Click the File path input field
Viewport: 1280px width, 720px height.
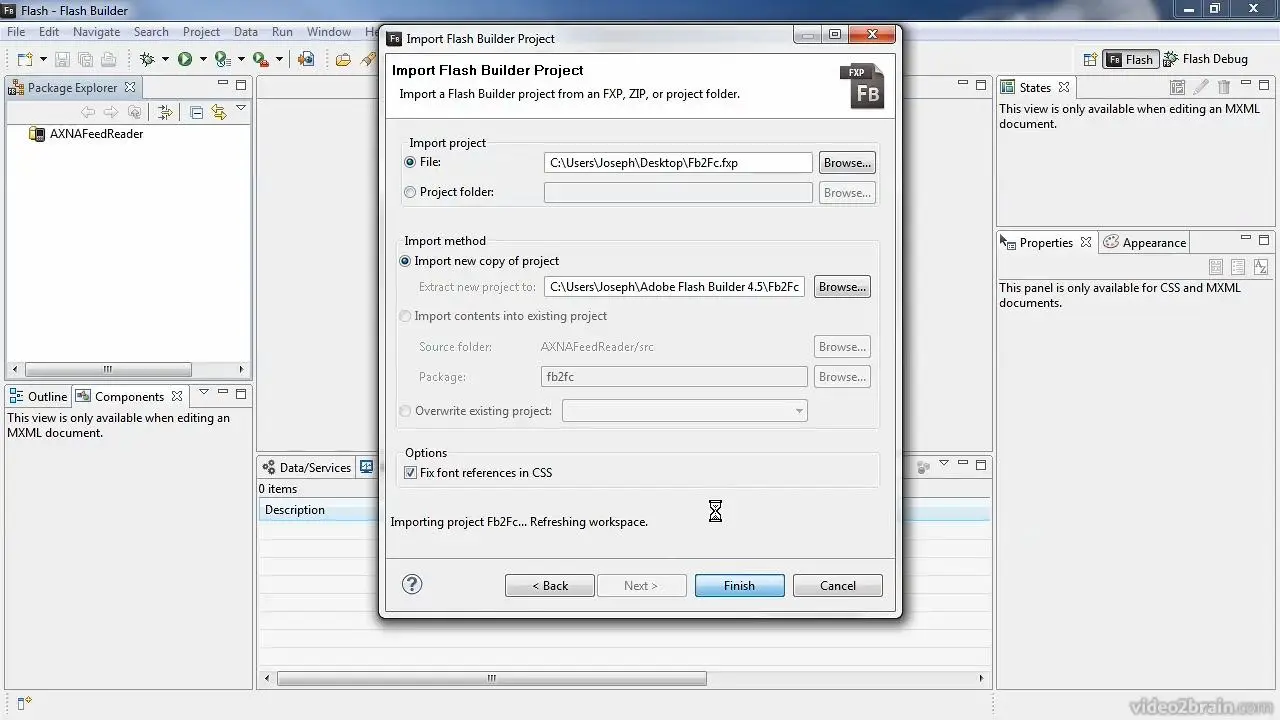tap(678, 163)
